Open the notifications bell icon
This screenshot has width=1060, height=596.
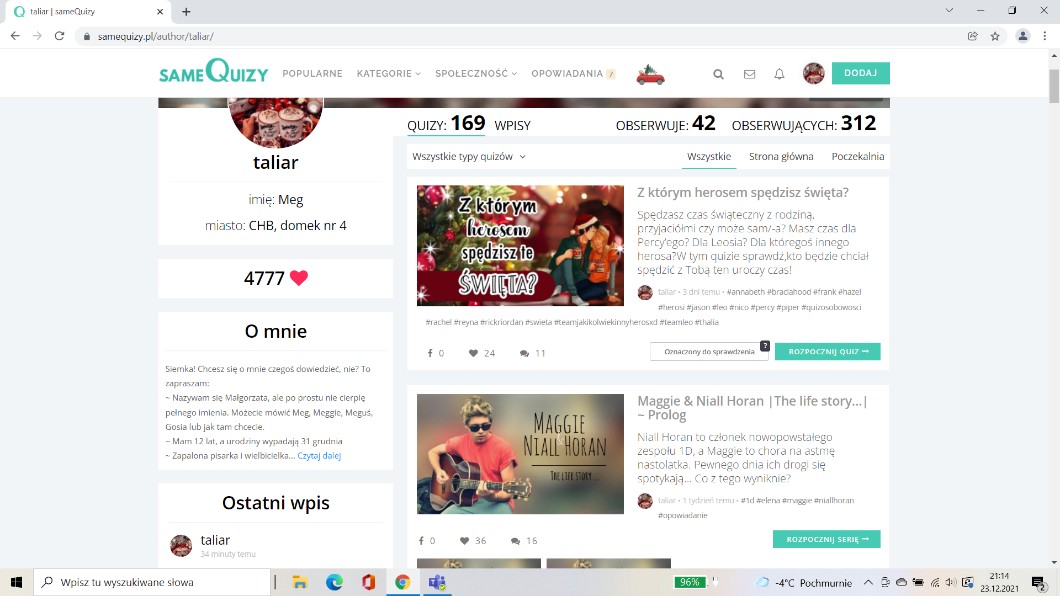tap(779, 74)
